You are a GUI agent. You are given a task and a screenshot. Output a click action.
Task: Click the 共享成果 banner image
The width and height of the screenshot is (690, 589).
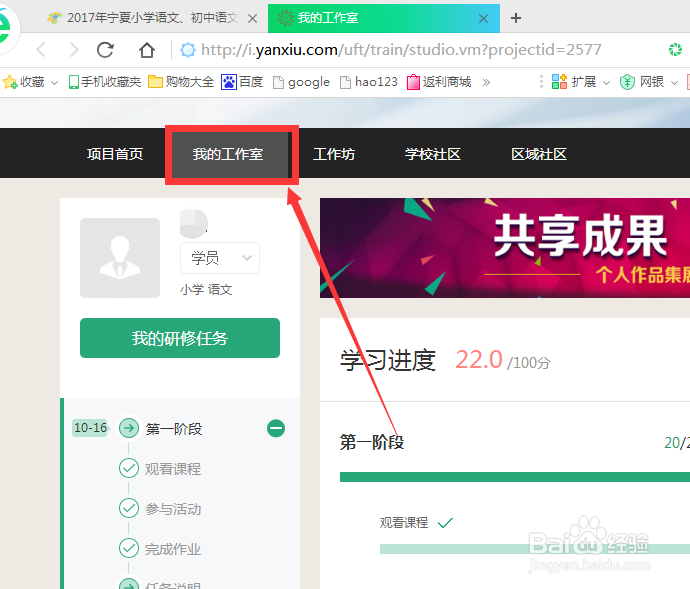click(x=505, y=248)
